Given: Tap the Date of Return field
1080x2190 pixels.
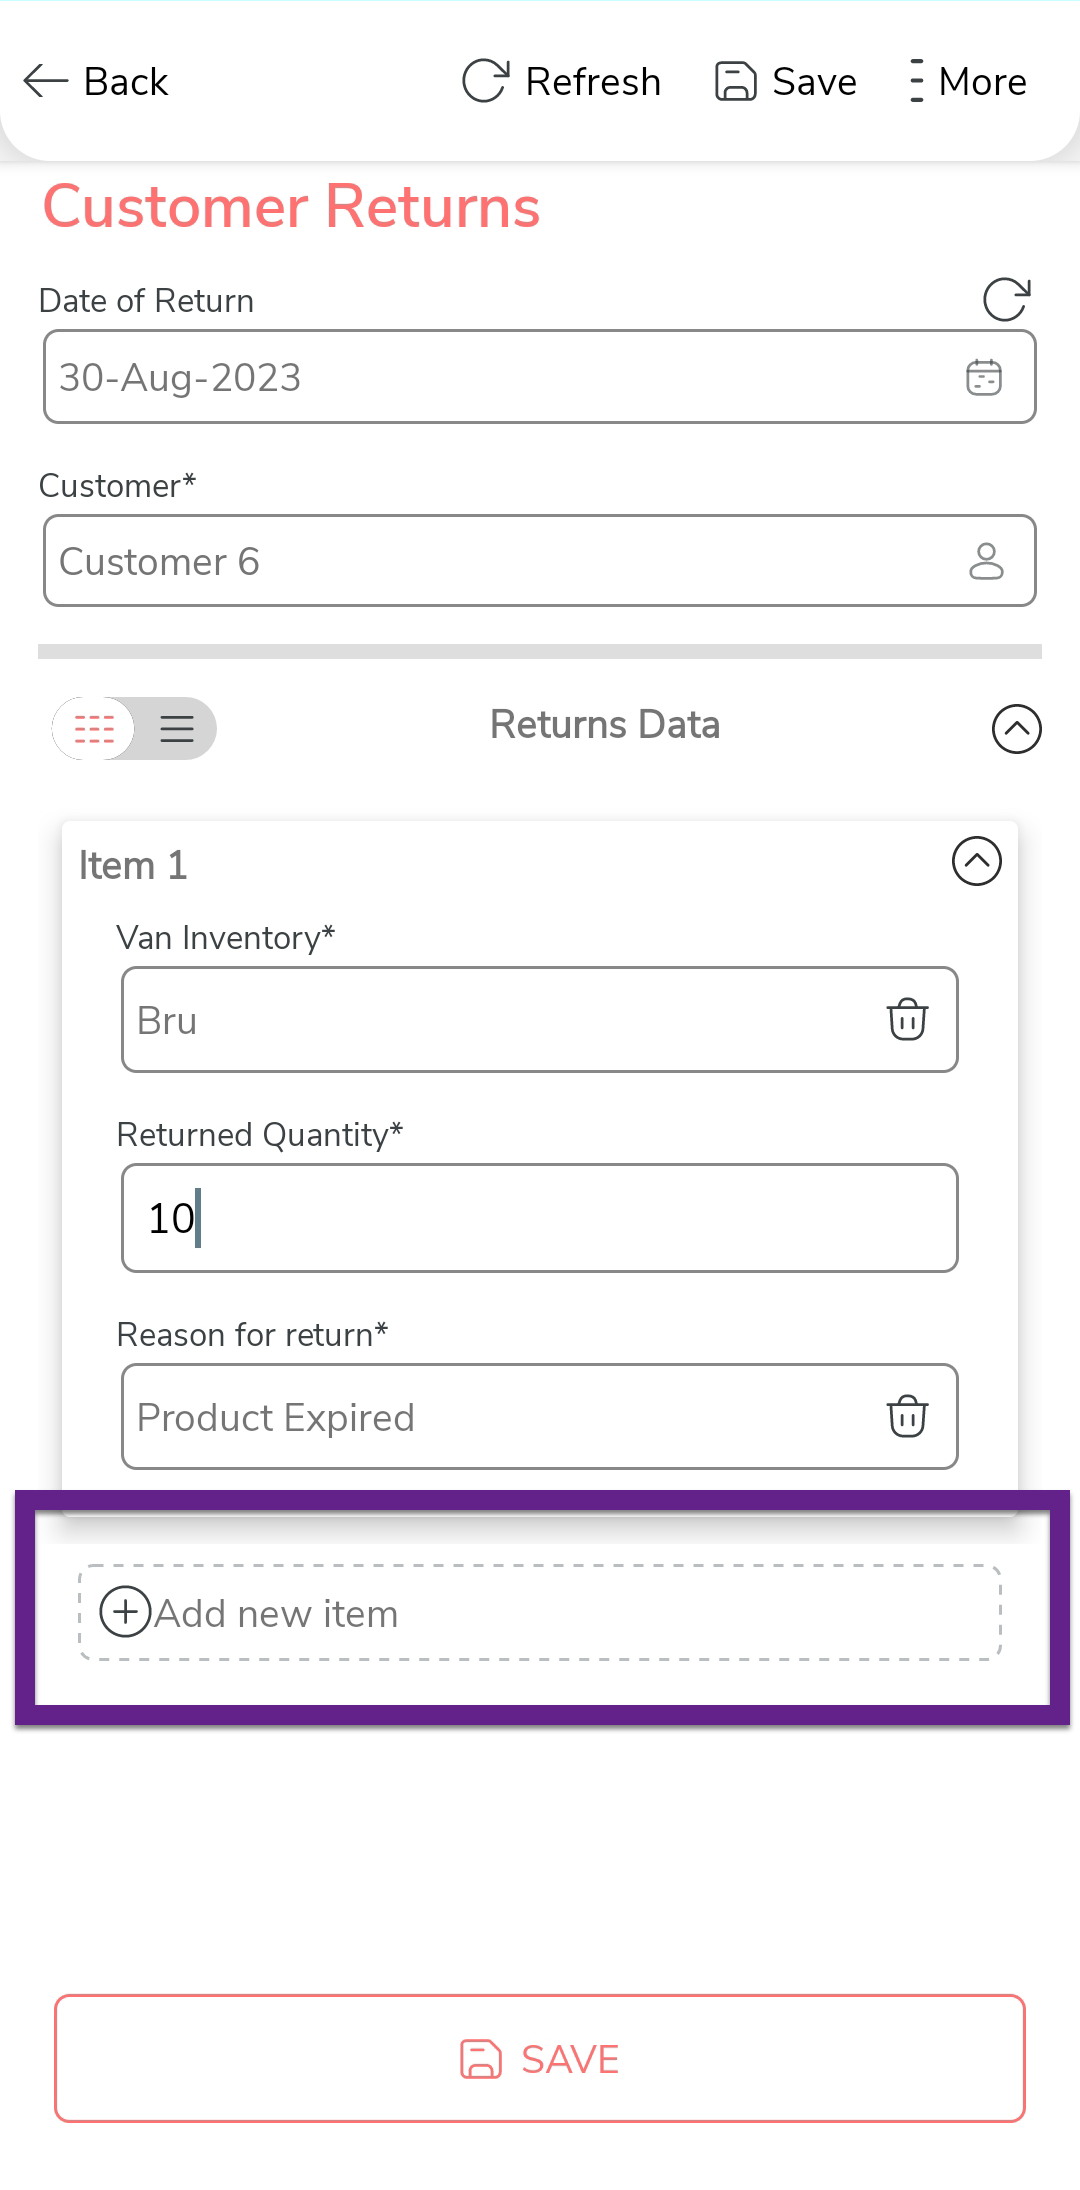Looking at the screenshot, I should pyautogui.click(x=500, y=377).
